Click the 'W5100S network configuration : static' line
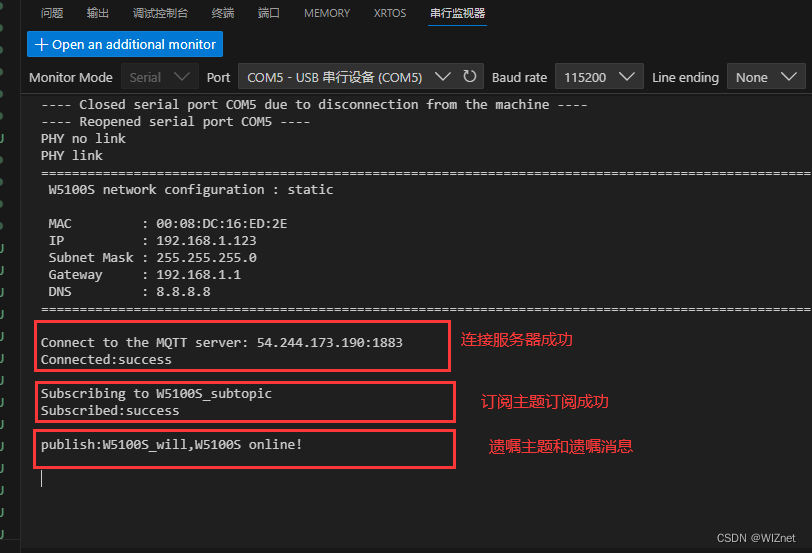The height and width of the screenshot is (553, 812). (191, 190)
